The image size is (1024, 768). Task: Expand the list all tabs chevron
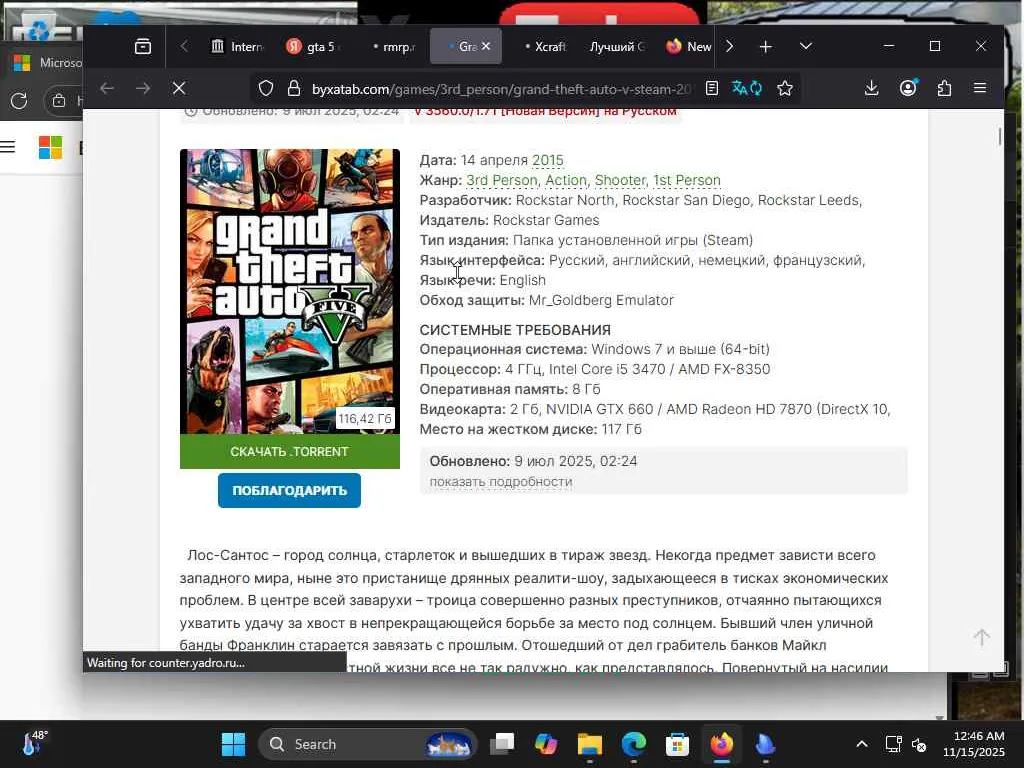[805, 46]
